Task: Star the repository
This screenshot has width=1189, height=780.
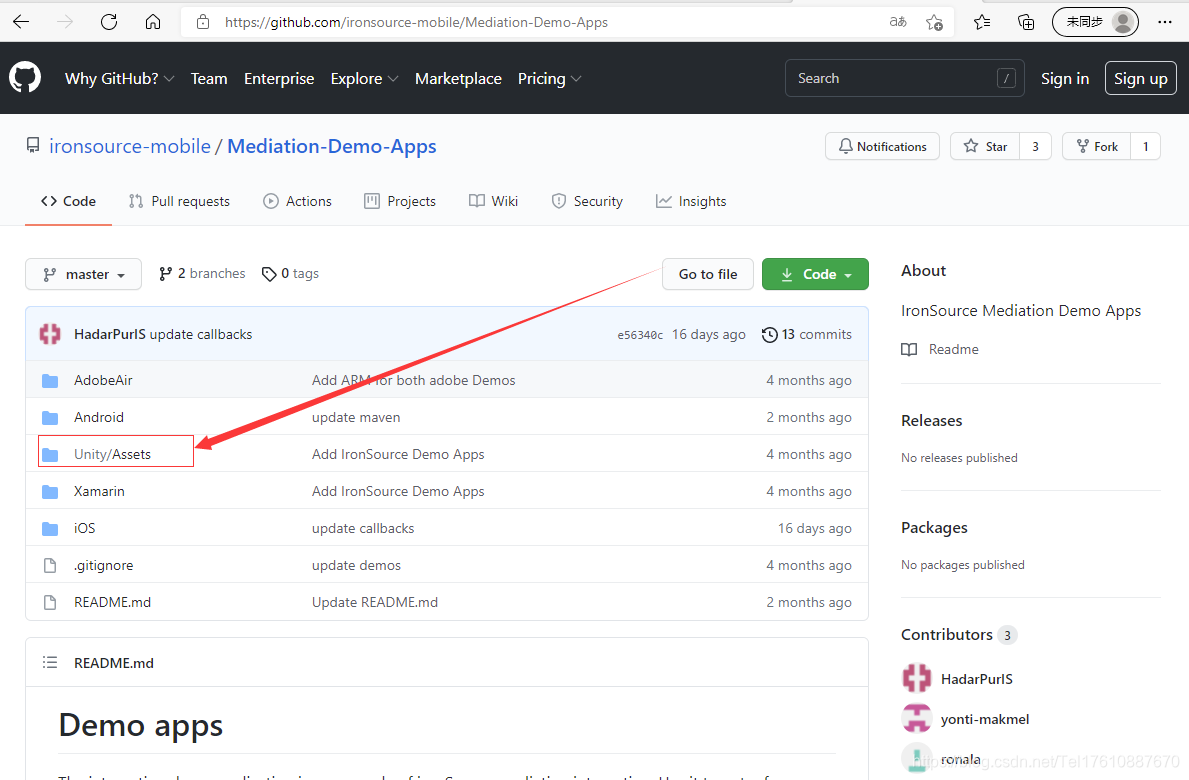Action: tap(985, 146)
